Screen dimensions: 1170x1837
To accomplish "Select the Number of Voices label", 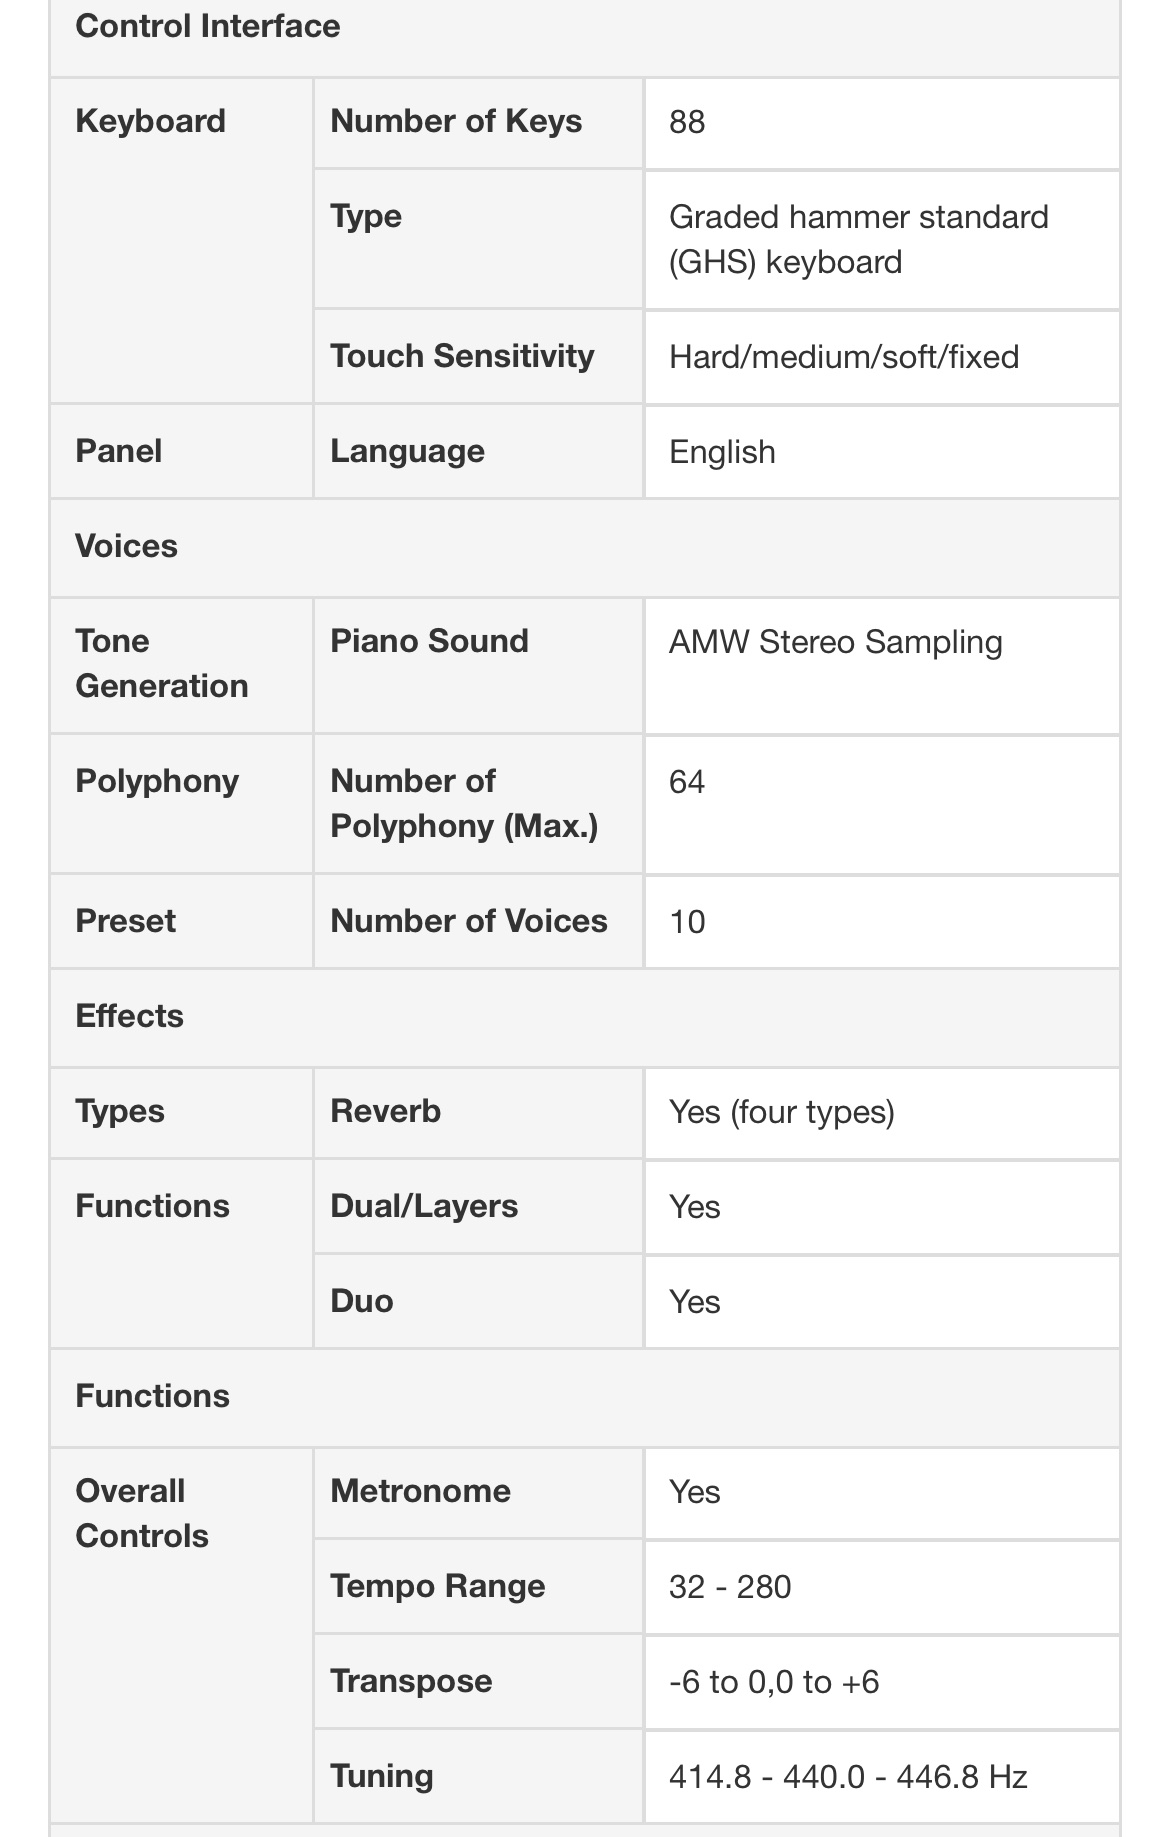I will point(469,921).
